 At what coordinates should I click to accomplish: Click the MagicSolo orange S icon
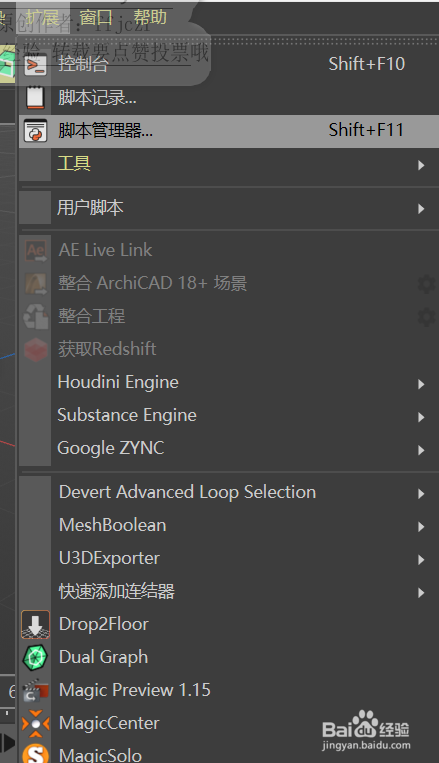36,753
